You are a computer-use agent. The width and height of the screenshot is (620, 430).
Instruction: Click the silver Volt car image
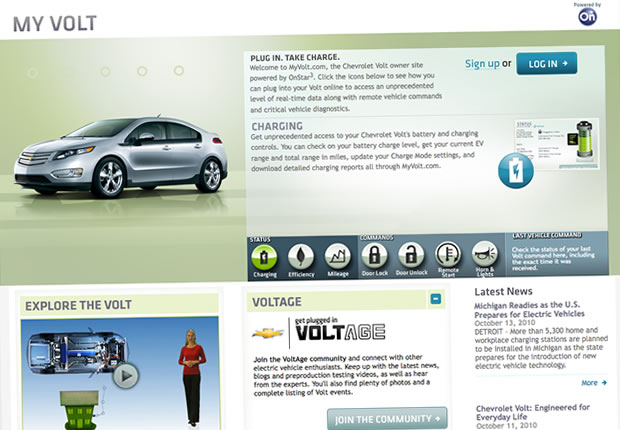121,157
